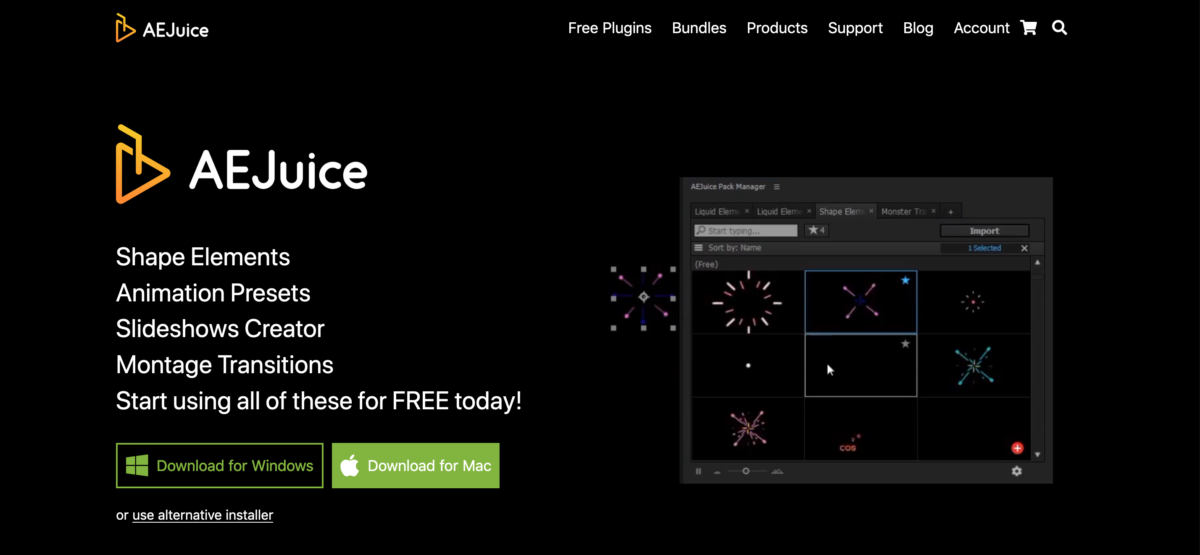Select the pink firework burst thumbnail
The width and height of the screenshot is (1200, 555).
pyautogui.click(x=748, y=428)
